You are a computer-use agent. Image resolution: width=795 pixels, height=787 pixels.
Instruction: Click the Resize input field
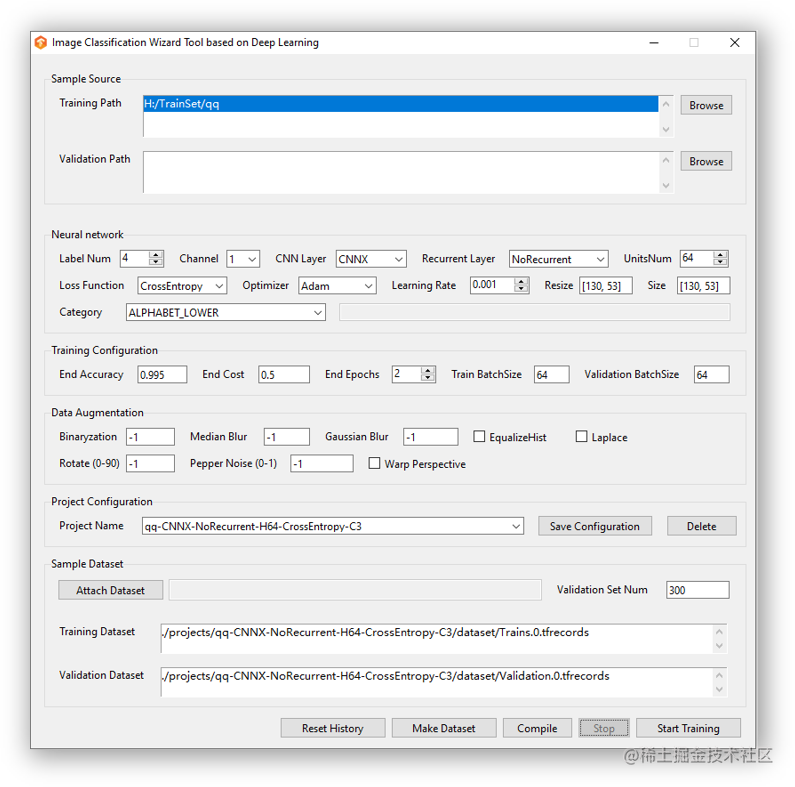(x=606, y=286)
